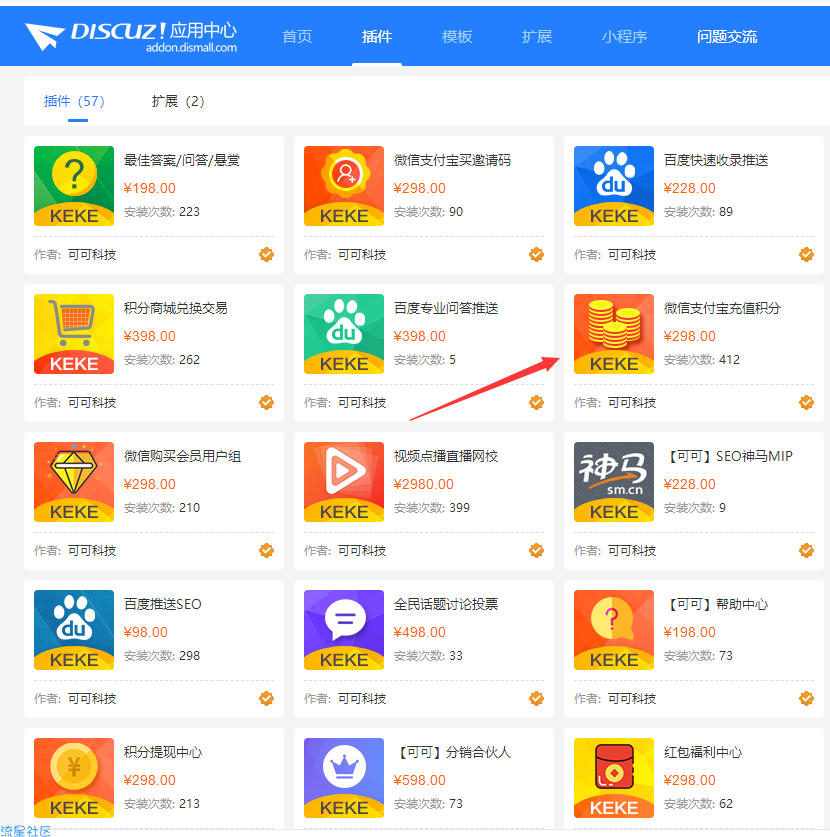830x837 pixels.
Task: Open the 扩展 nav item in header
Action: click(537, 36)
